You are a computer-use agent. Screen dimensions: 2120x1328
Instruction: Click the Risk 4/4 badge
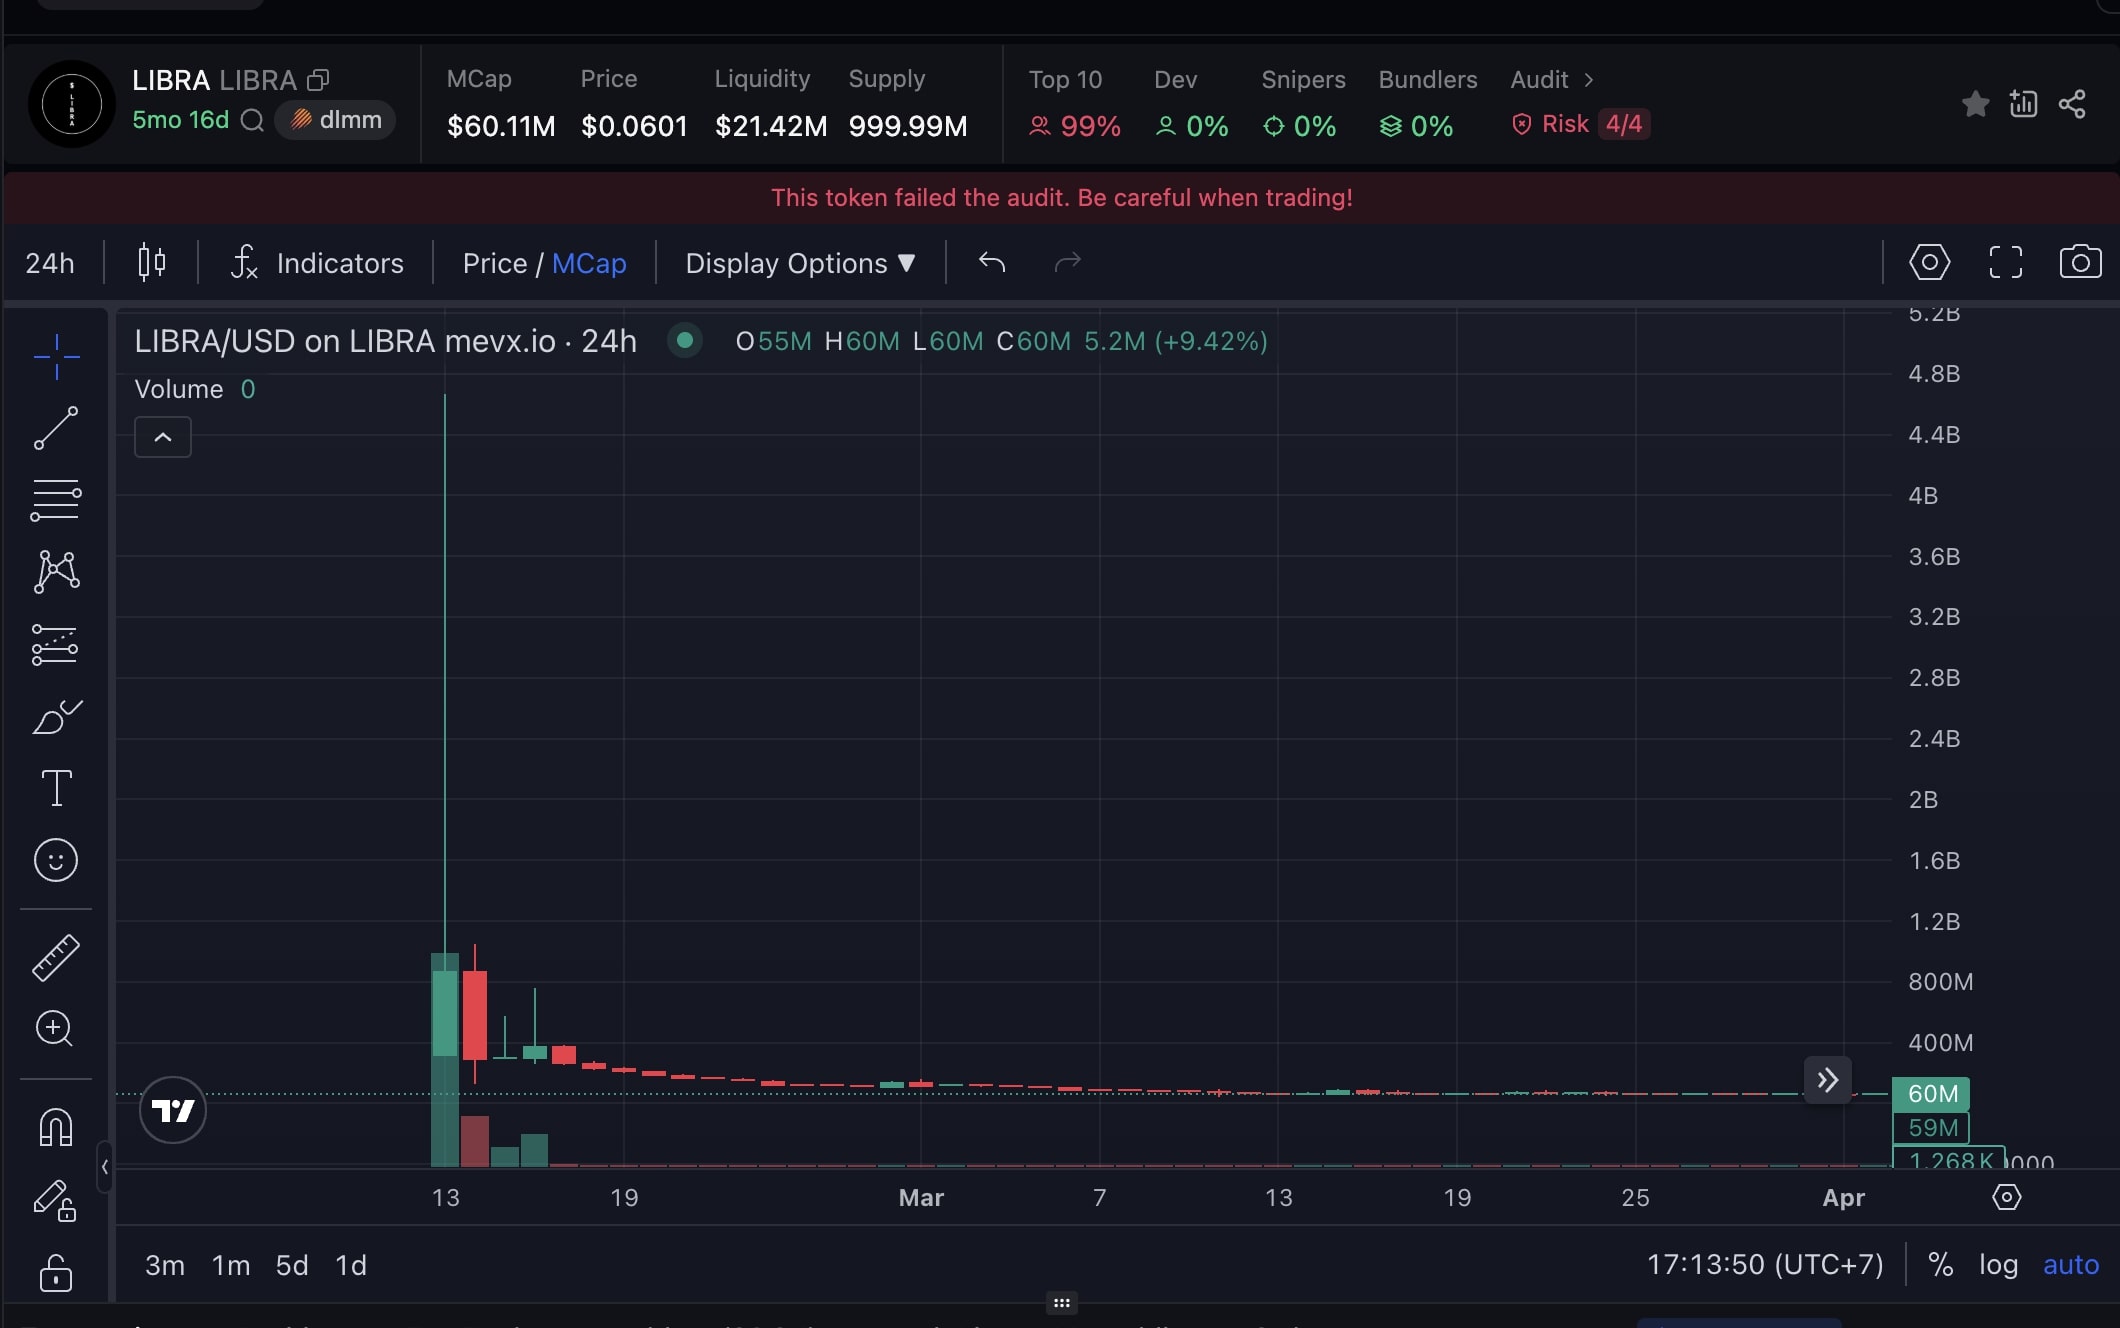[1580, 124]
